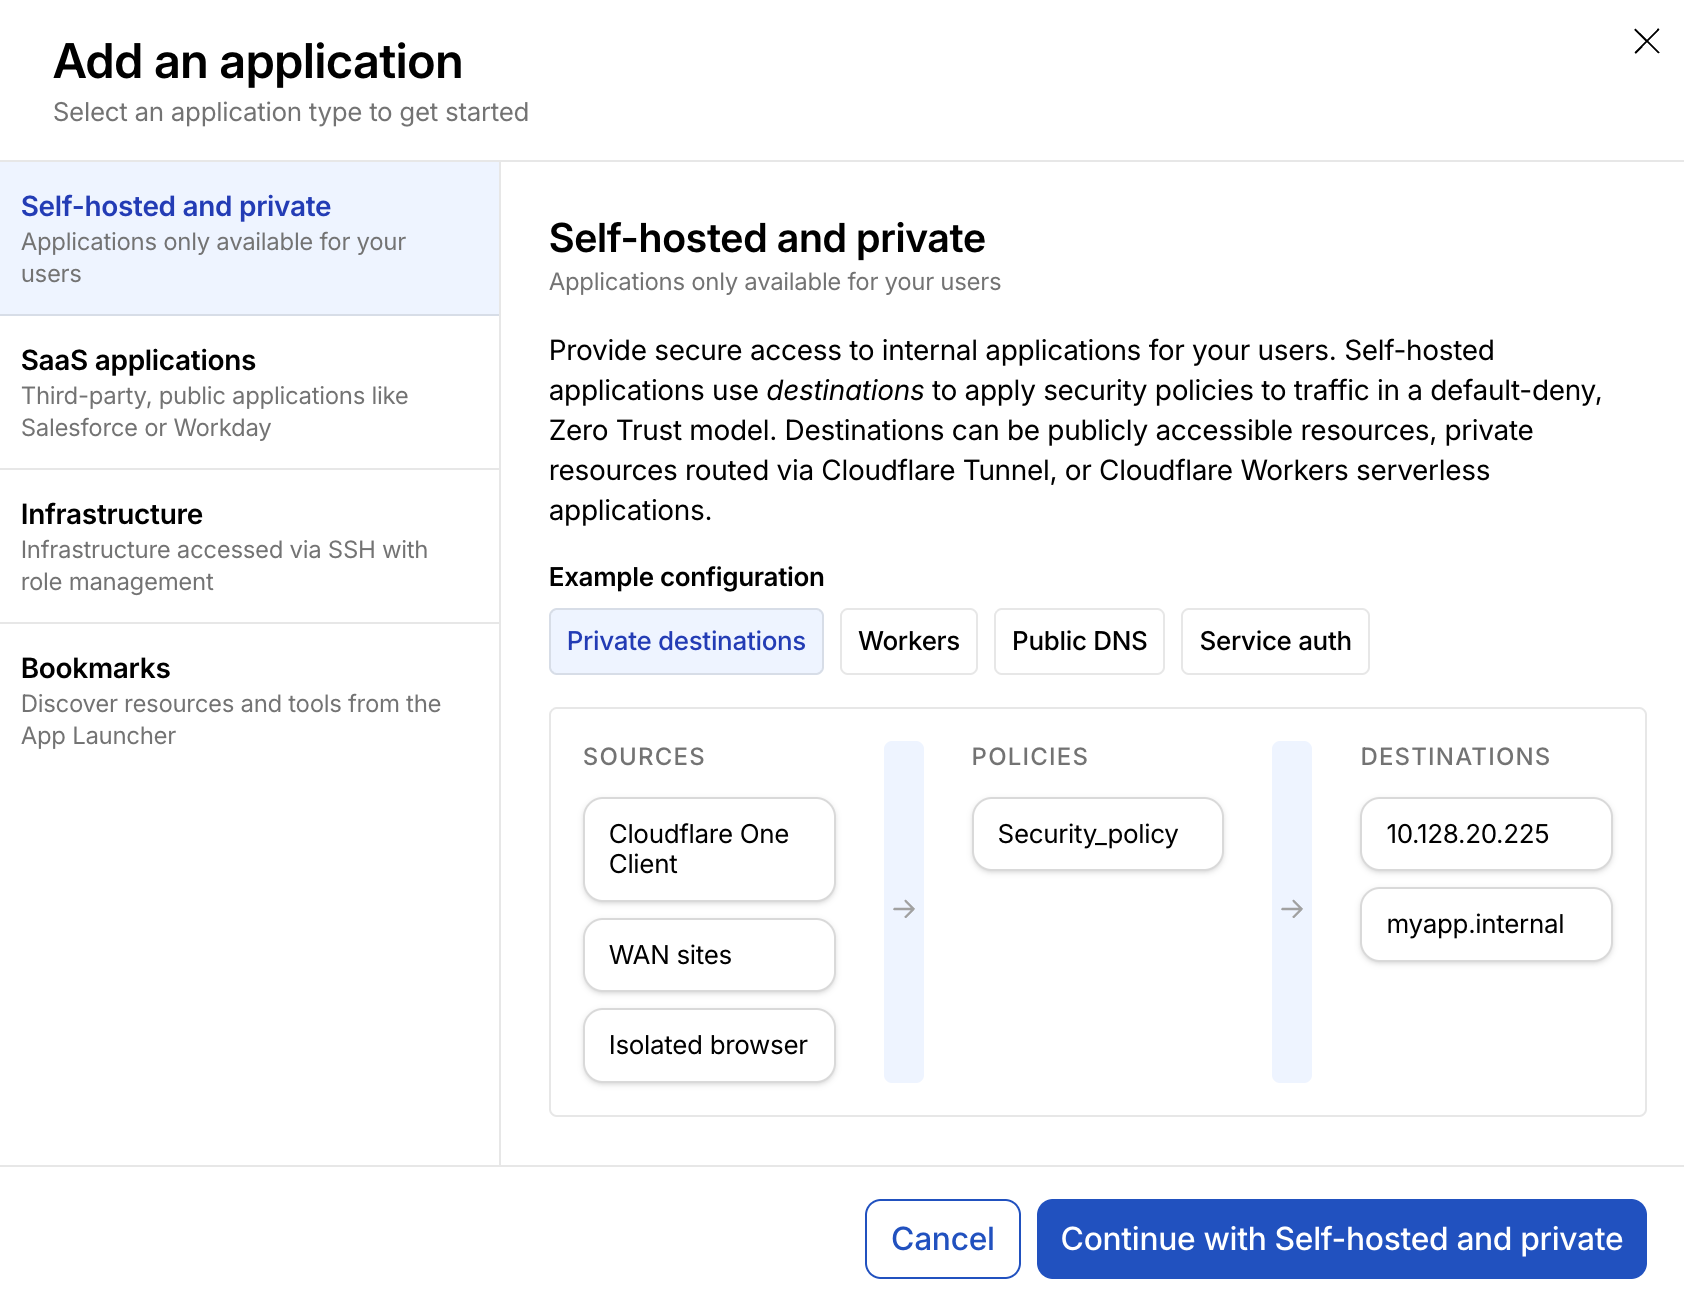The image size is (1684, 1302).
Task: Click the Example configuration heading
Action: [686, 577]
